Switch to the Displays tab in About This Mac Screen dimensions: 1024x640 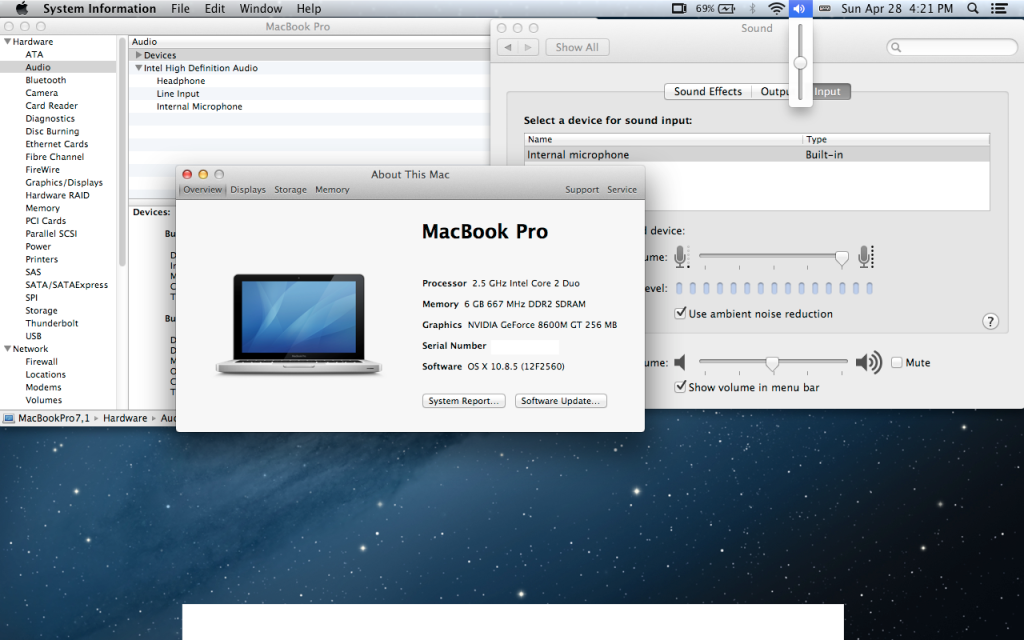pyautogui.click(x=248, y=188)
